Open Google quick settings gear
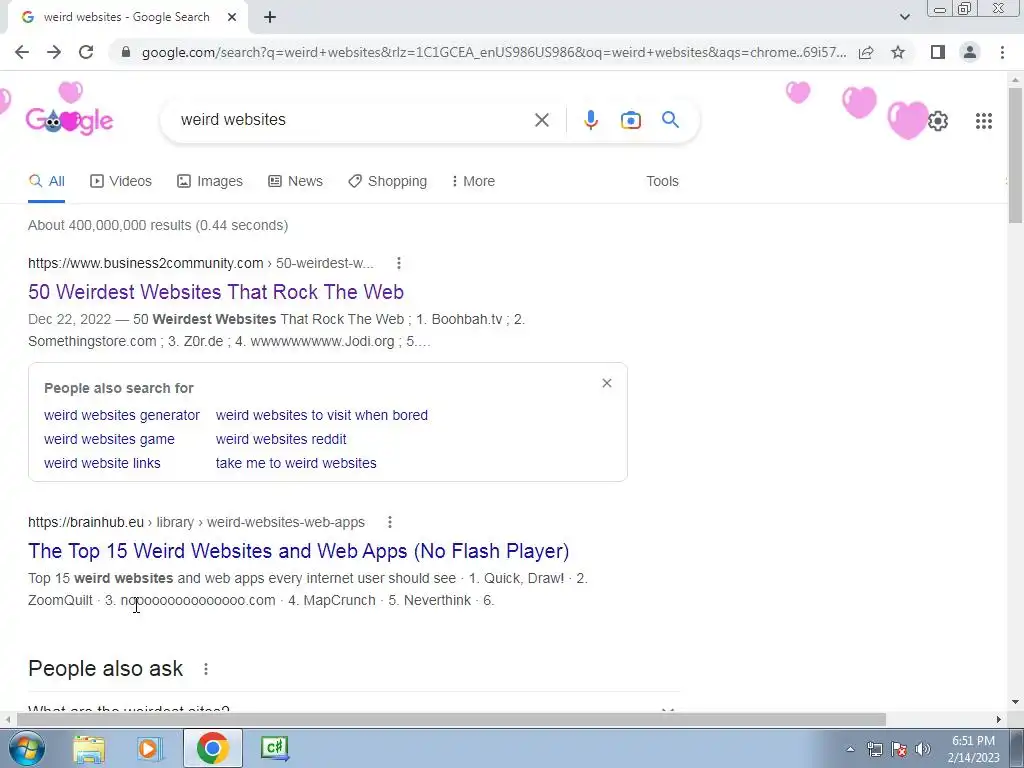 [938, 121]
